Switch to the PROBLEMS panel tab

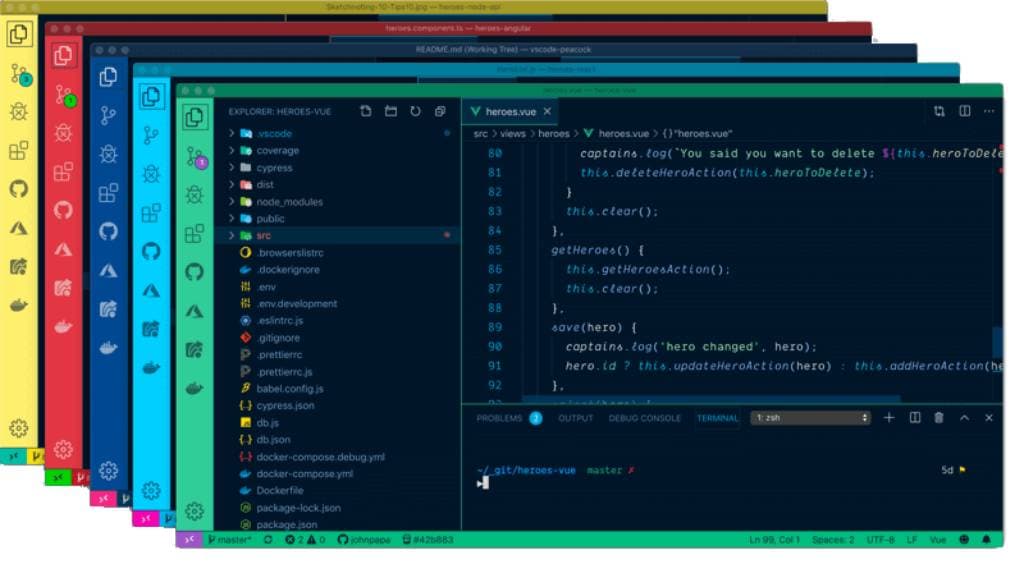coord(499,418)
